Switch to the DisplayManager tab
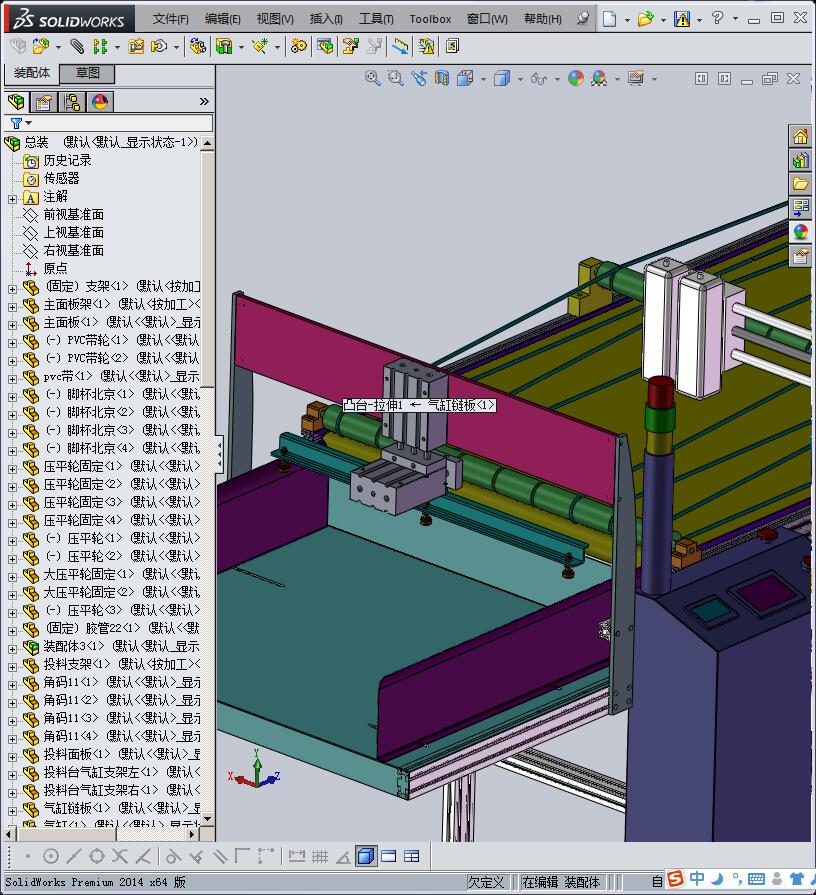 coord(100,102)
